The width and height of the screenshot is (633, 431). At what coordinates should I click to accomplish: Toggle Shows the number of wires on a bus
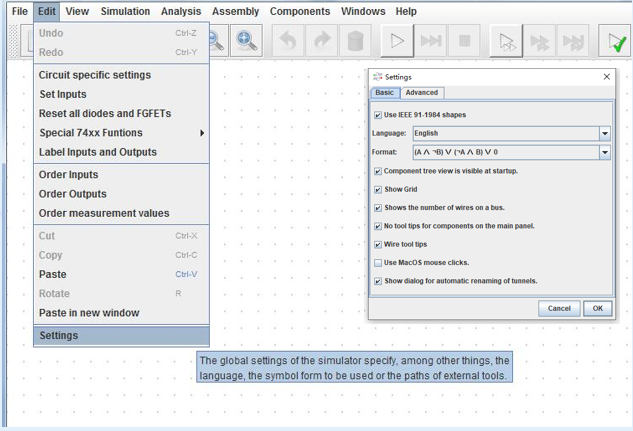click(378, 208)
